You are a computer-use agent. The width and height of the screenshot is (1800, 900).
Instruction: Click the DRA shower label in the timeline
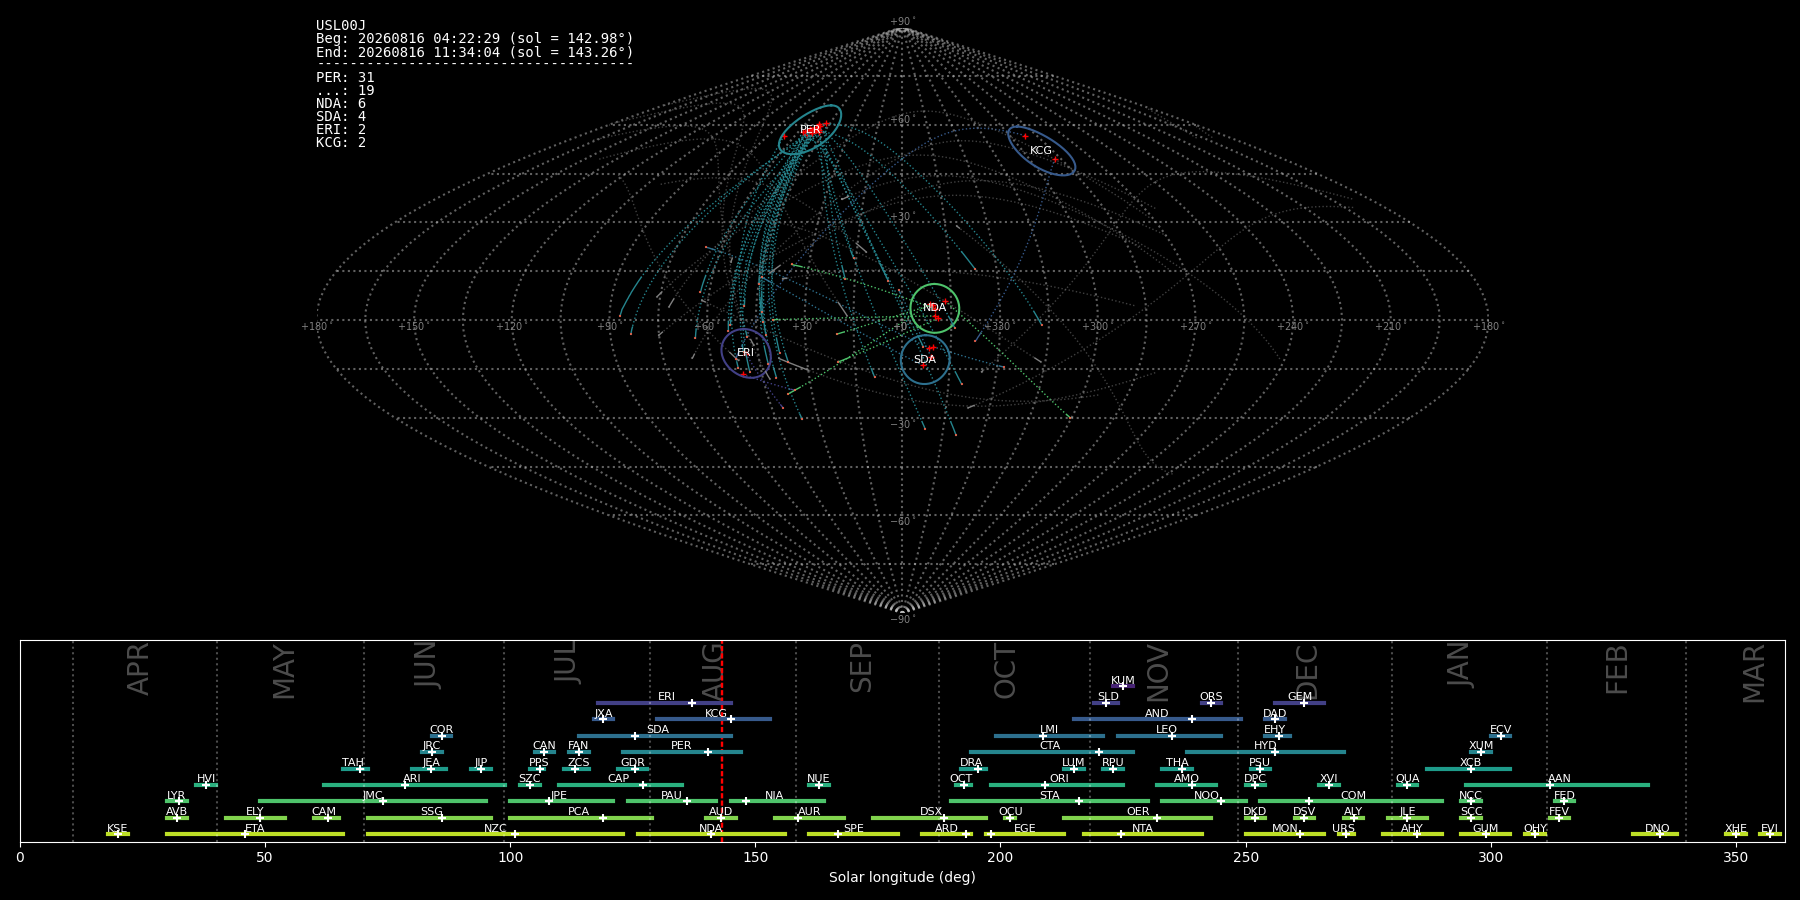(971, 763)
